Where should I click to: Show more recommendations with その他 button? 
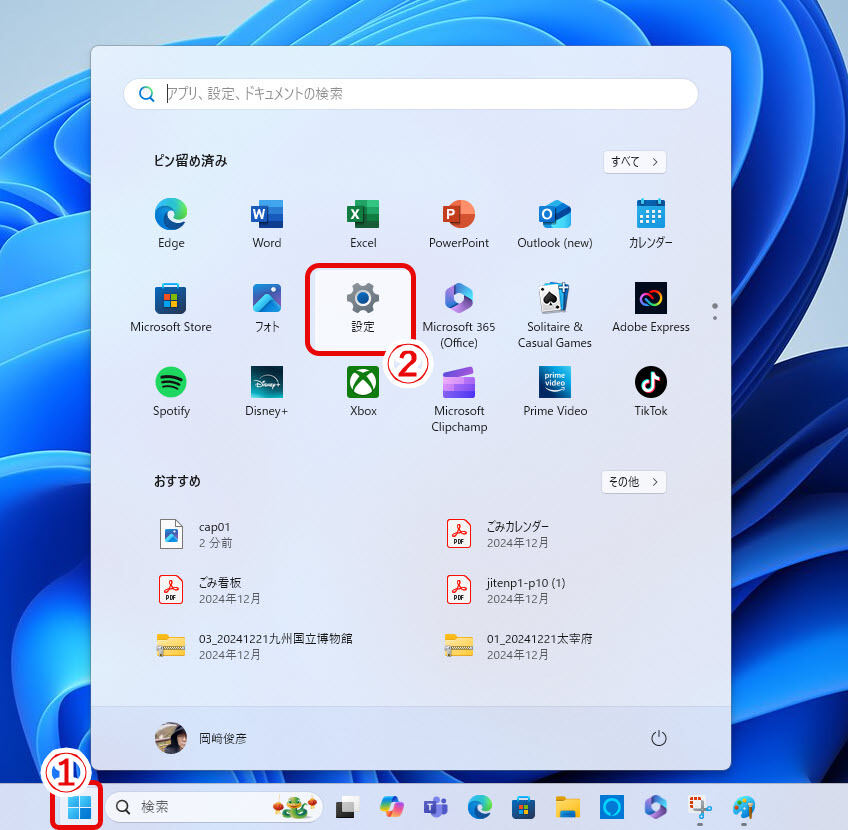click(633, 482)
